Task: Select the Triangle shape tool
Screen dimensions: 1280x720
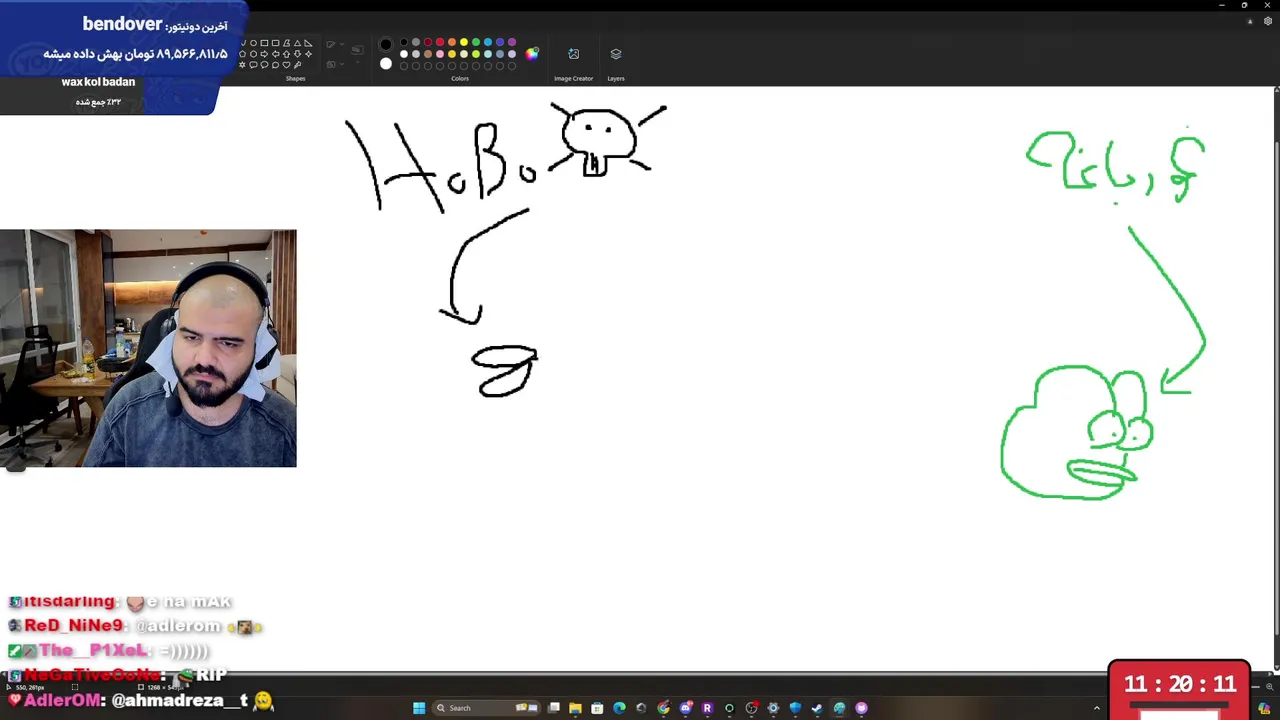Action: [x=297, y=43]
